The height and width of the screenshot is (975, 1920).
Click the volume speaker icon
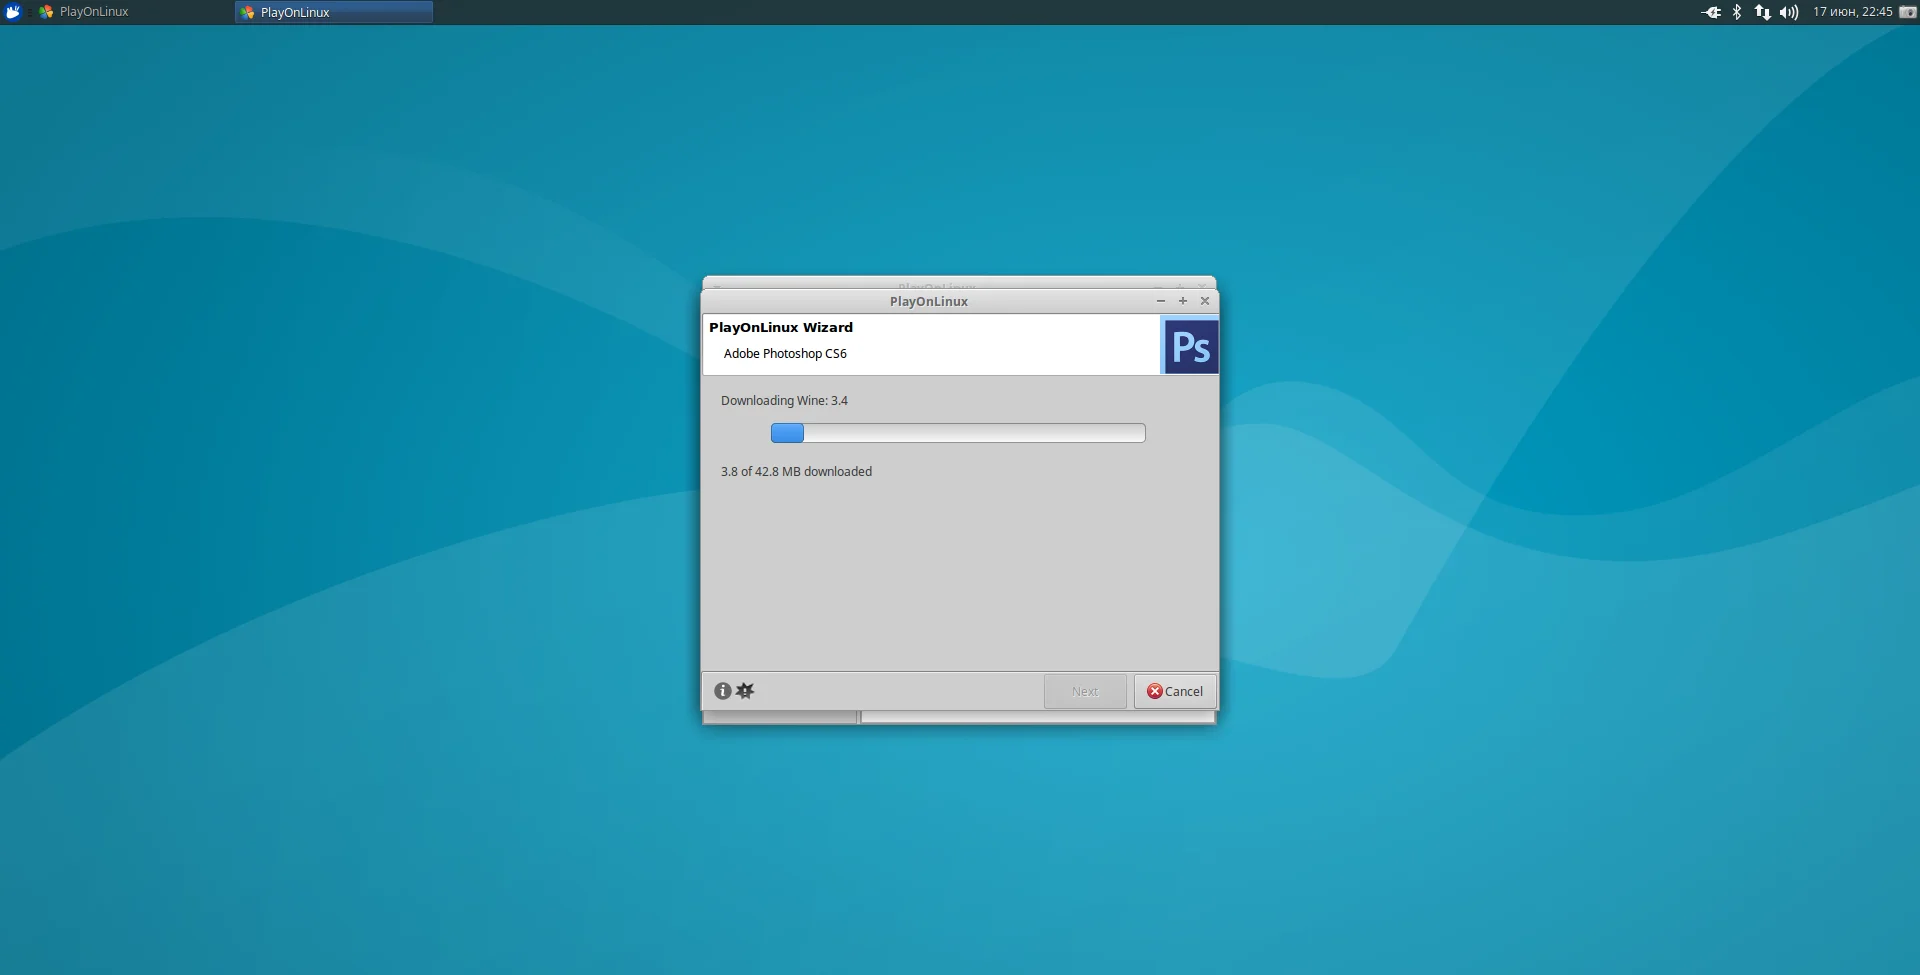1789,12
